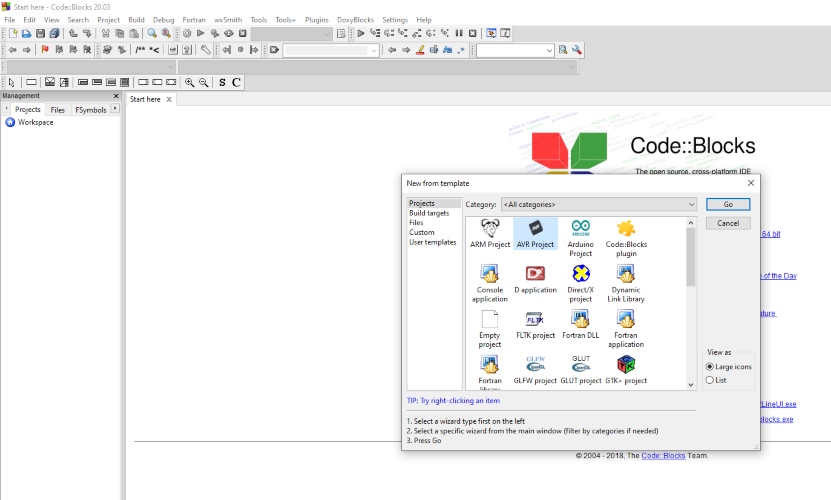This screenshot has width=831, height=500.
Task: Select the FLTK project template
Action: click(535, 325)
